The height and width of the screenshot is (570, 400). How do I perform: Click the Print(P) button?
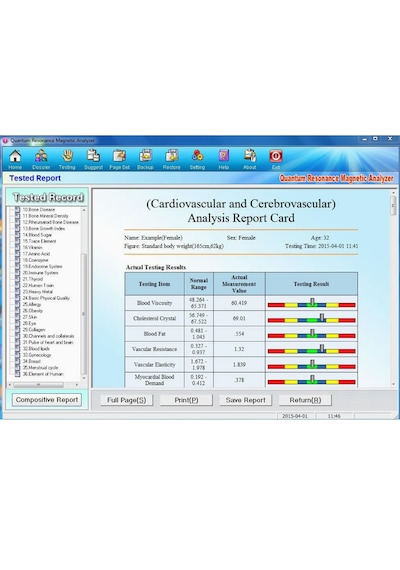186,400
